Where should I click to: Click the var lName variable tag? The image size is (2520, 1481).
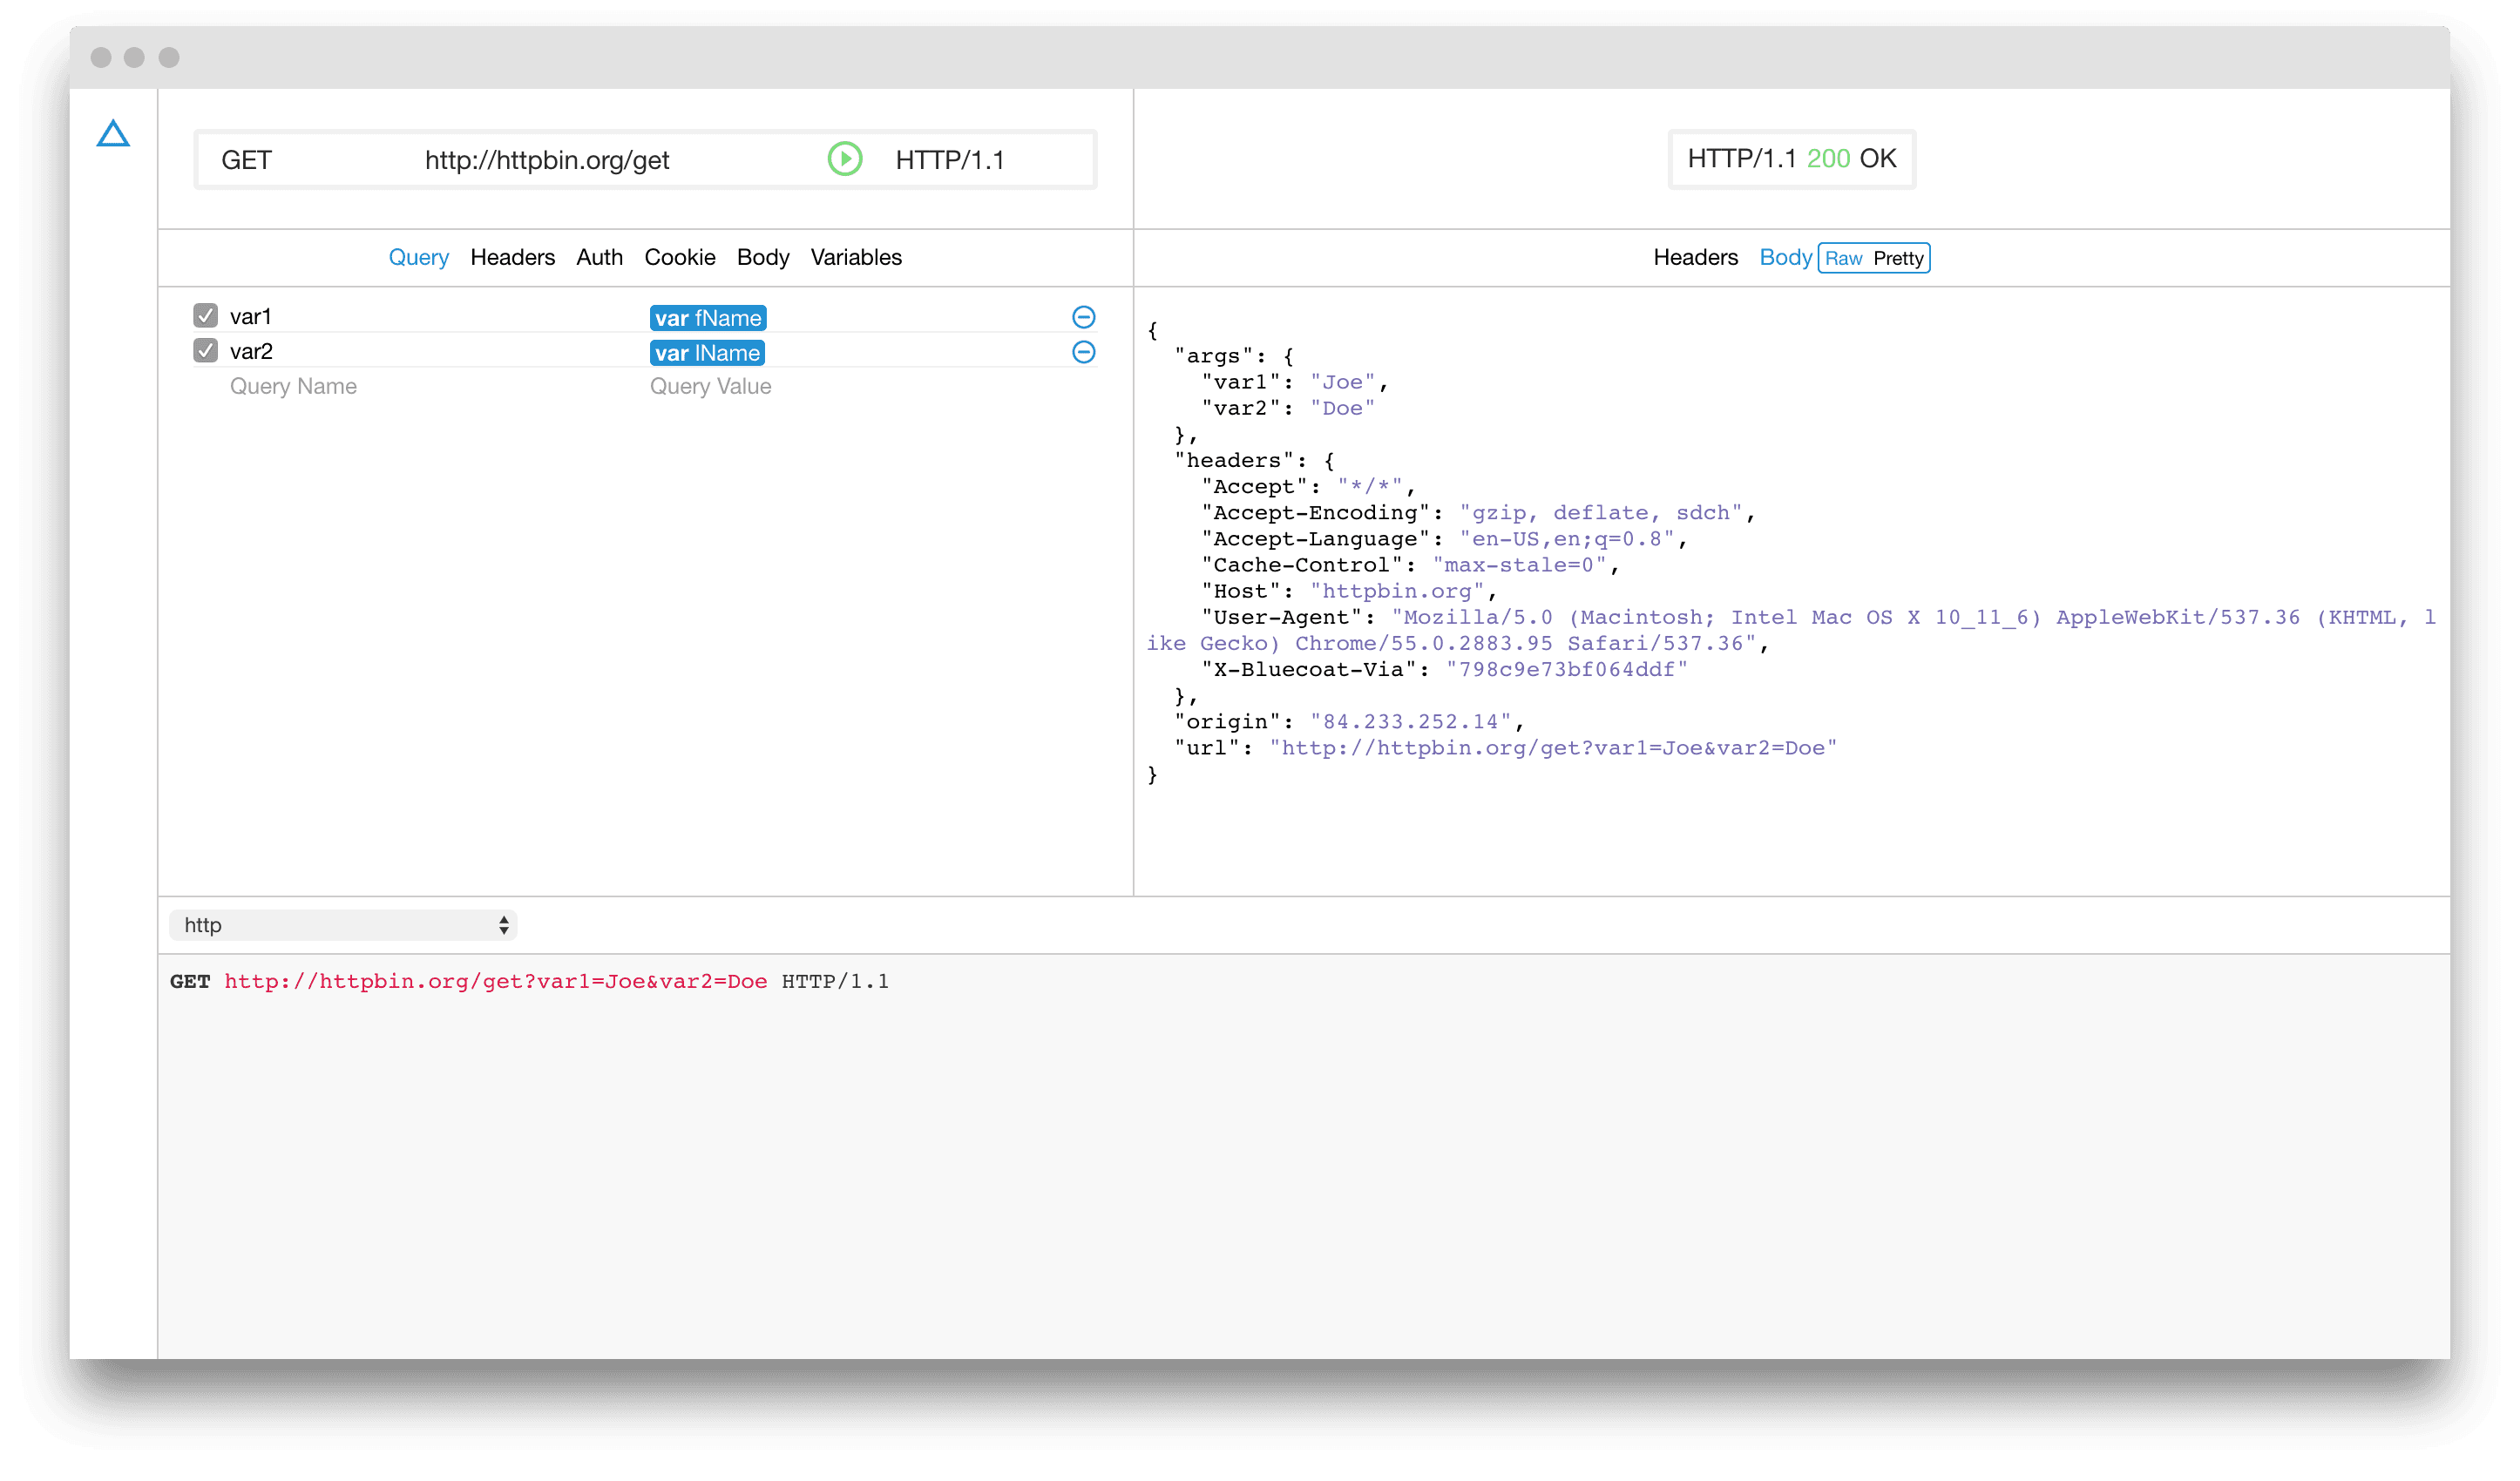[707, 353]
